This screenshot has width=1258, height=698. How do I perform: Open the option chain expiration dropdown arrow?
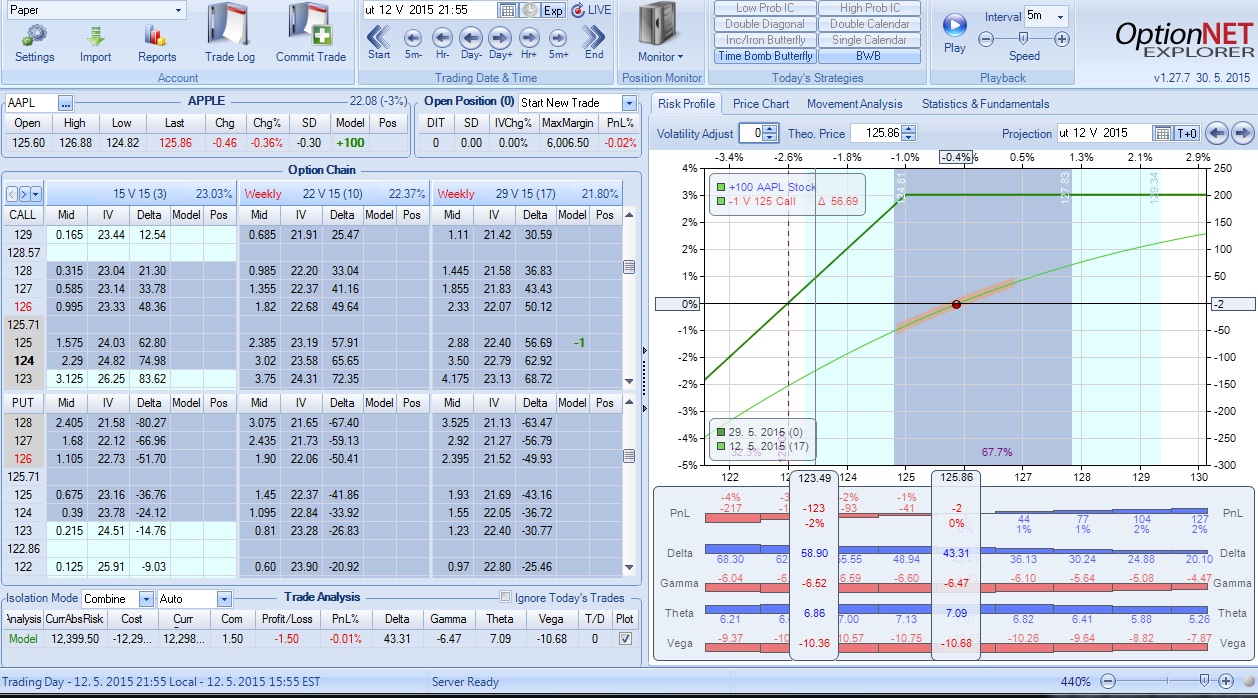[36, 194]
